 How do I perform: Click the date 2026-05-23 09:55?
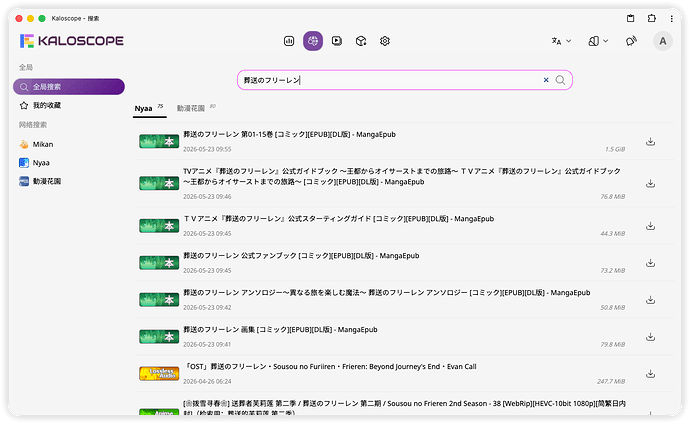pyautogui.click(x=207, y=149)
